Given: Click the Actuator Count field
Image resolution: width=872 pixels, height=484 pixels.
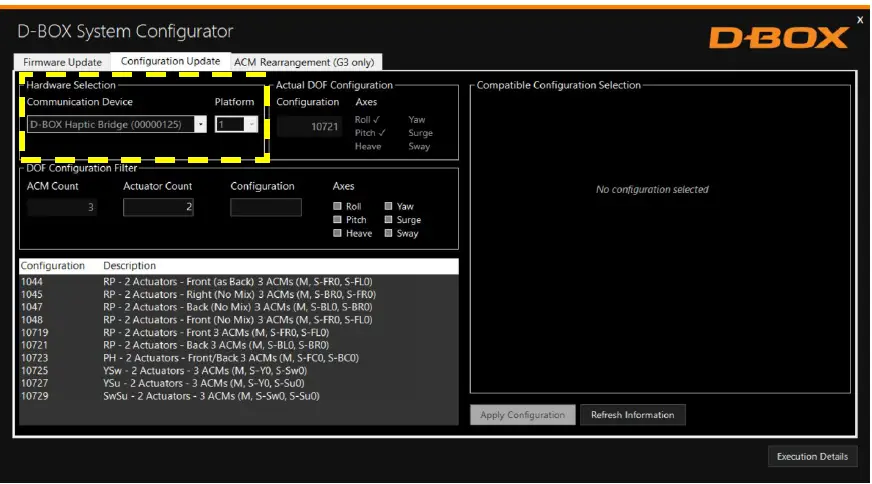Looking at the screenshot, I should click(x=158, y=207).
